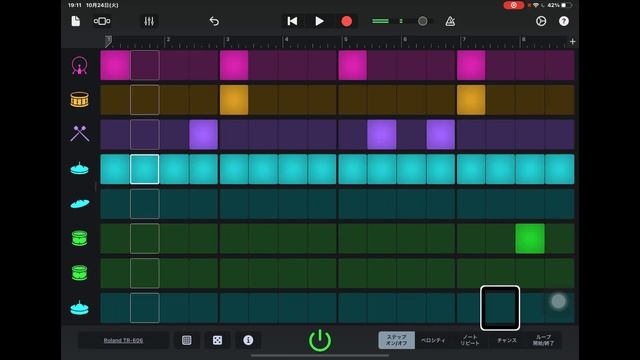
Task: Switch to the チャンス mode tab
Action: (507, 340)
